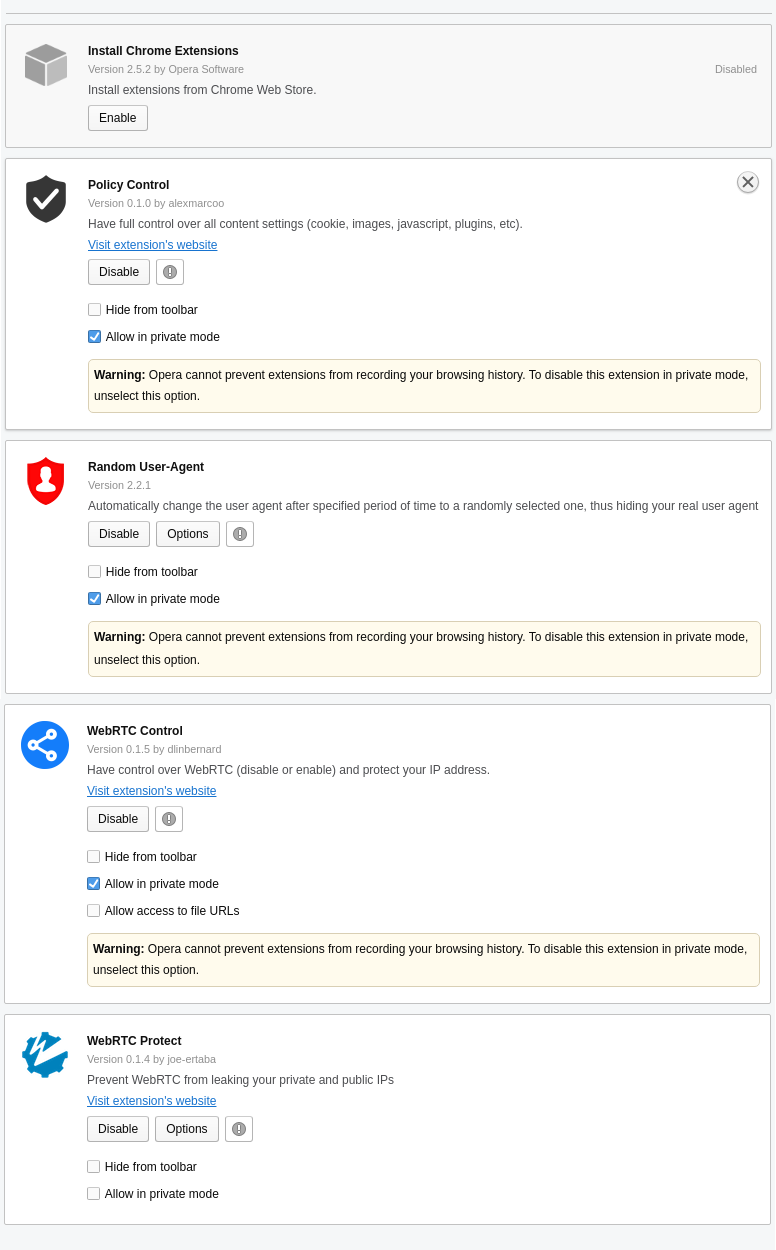Enable Allow access to file URLs for WebRTC Control
776x1250 pixels.
click(x=93, y=910)
